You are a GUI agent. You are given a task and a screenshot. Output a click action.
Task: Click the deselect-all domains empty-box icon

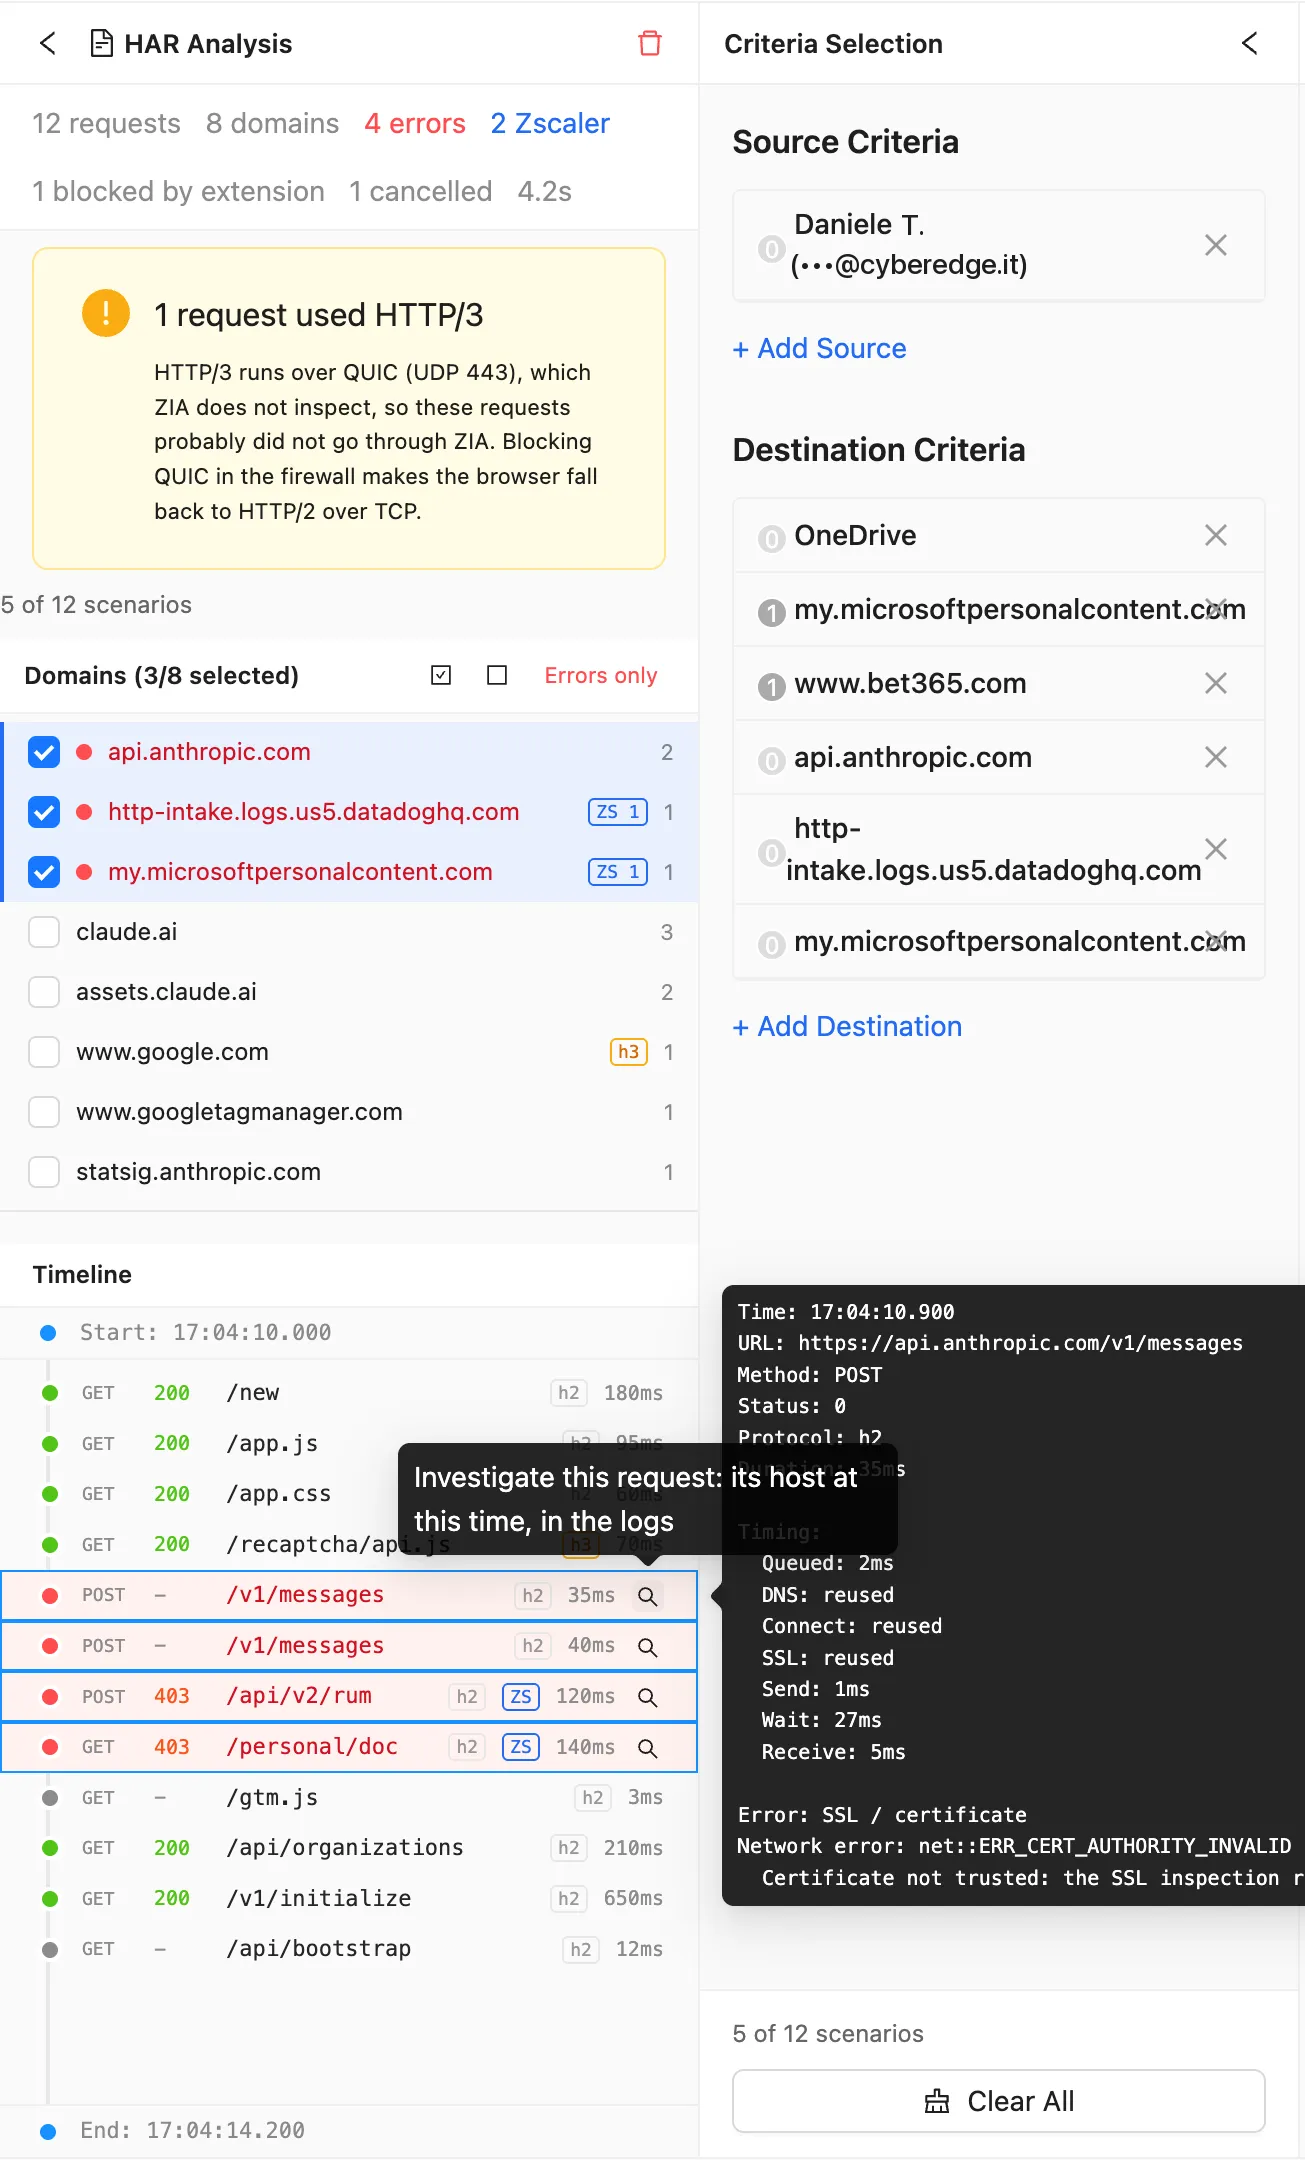[x=497, y=676]
